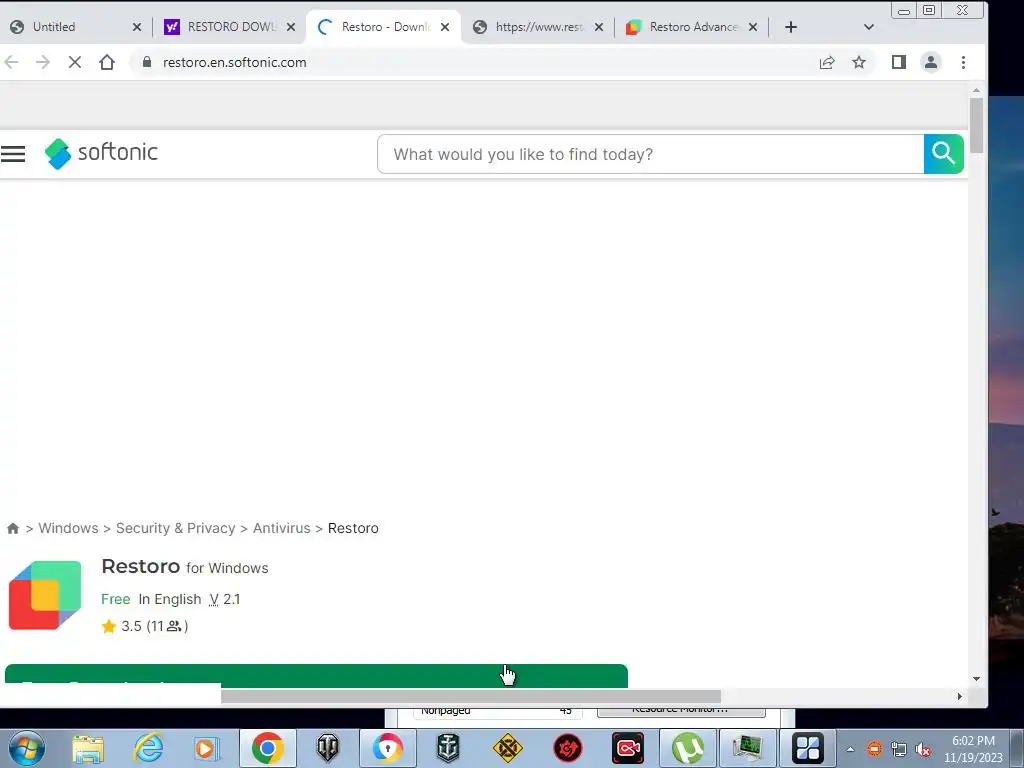Go forward in browser history

point(43,62)
